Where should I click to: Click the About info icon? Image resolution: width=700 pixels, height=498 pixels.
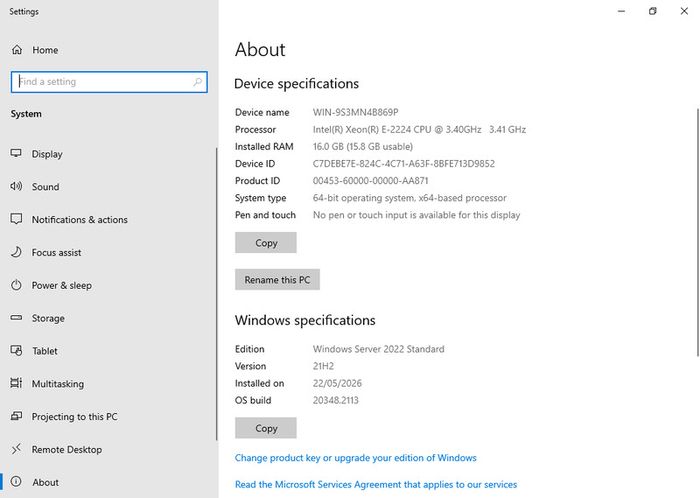click(x=16, y=481)
